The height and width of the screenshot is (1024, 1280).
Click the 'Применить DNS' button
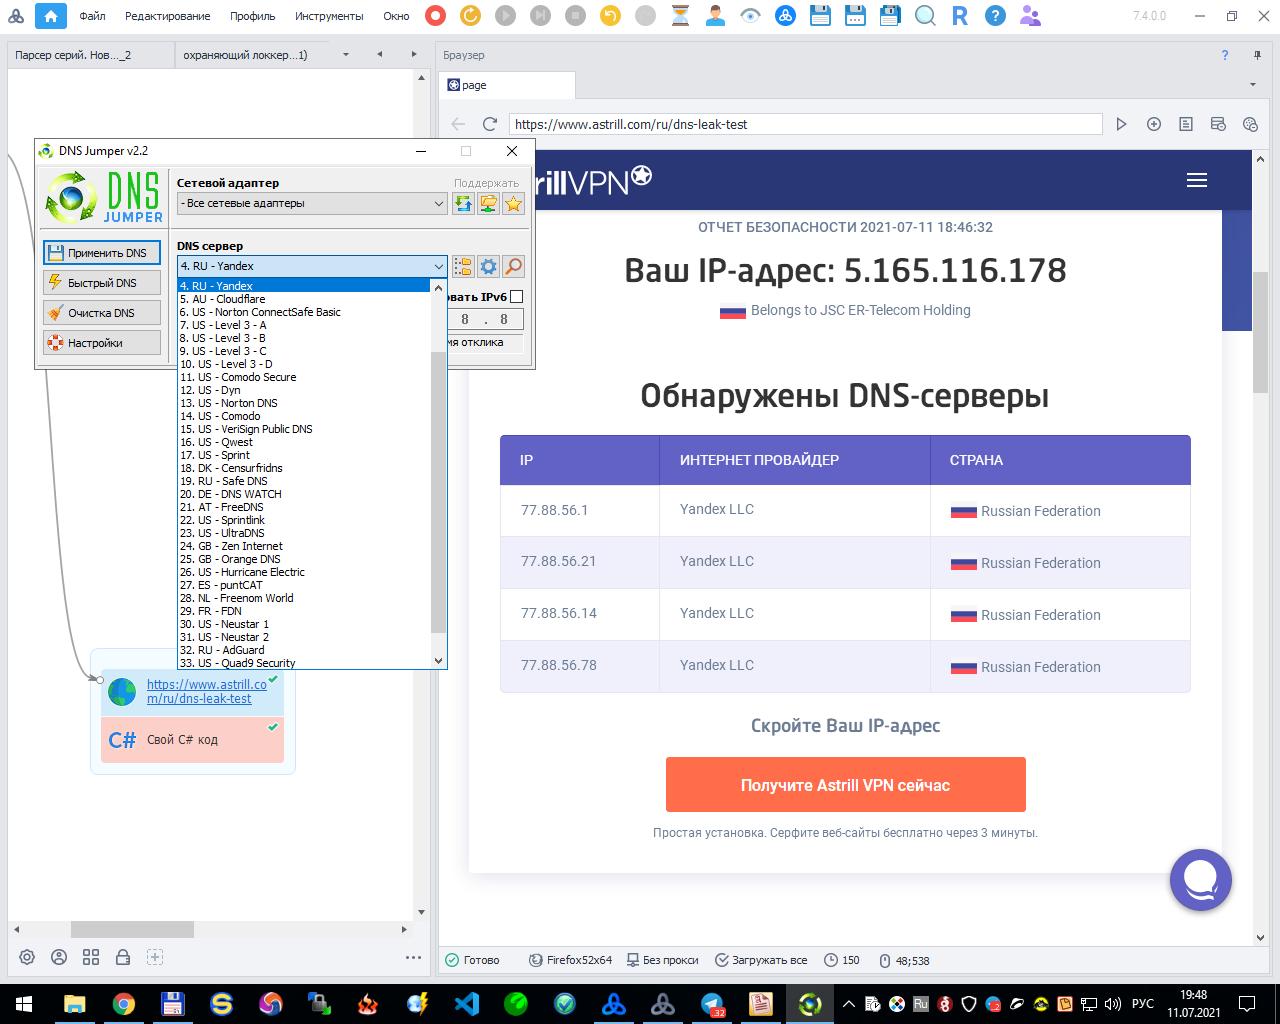[102, 253]
